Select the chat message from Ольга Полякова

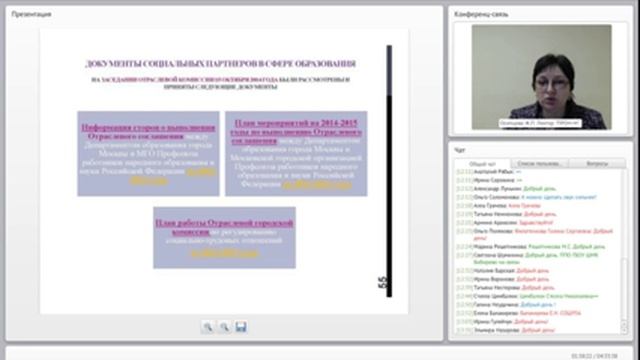(x=535, y=234)
